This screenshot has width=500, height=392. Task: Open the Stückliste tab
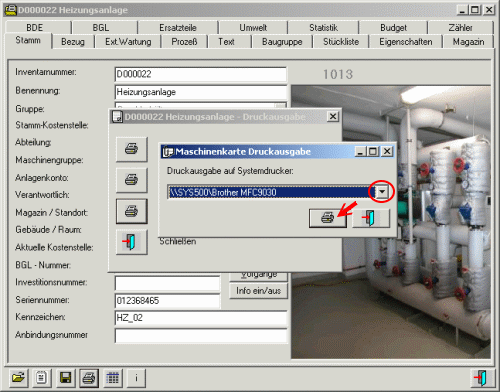coord(341,42)
